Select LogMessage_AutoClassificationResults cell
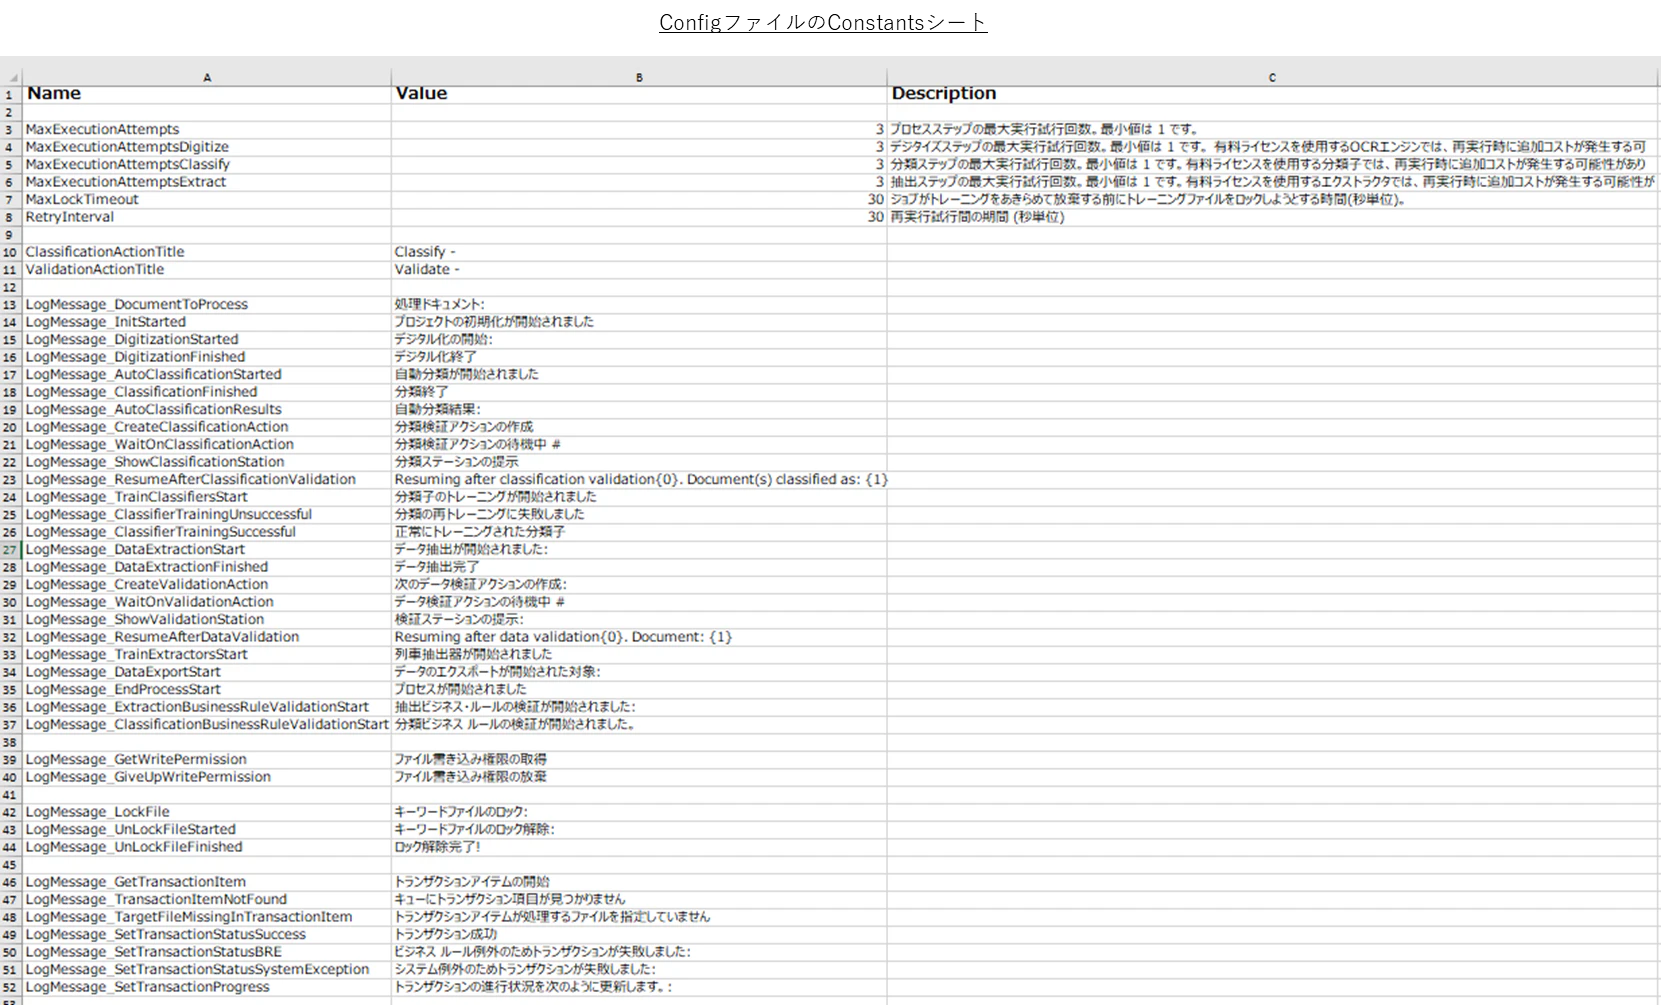 207,410
